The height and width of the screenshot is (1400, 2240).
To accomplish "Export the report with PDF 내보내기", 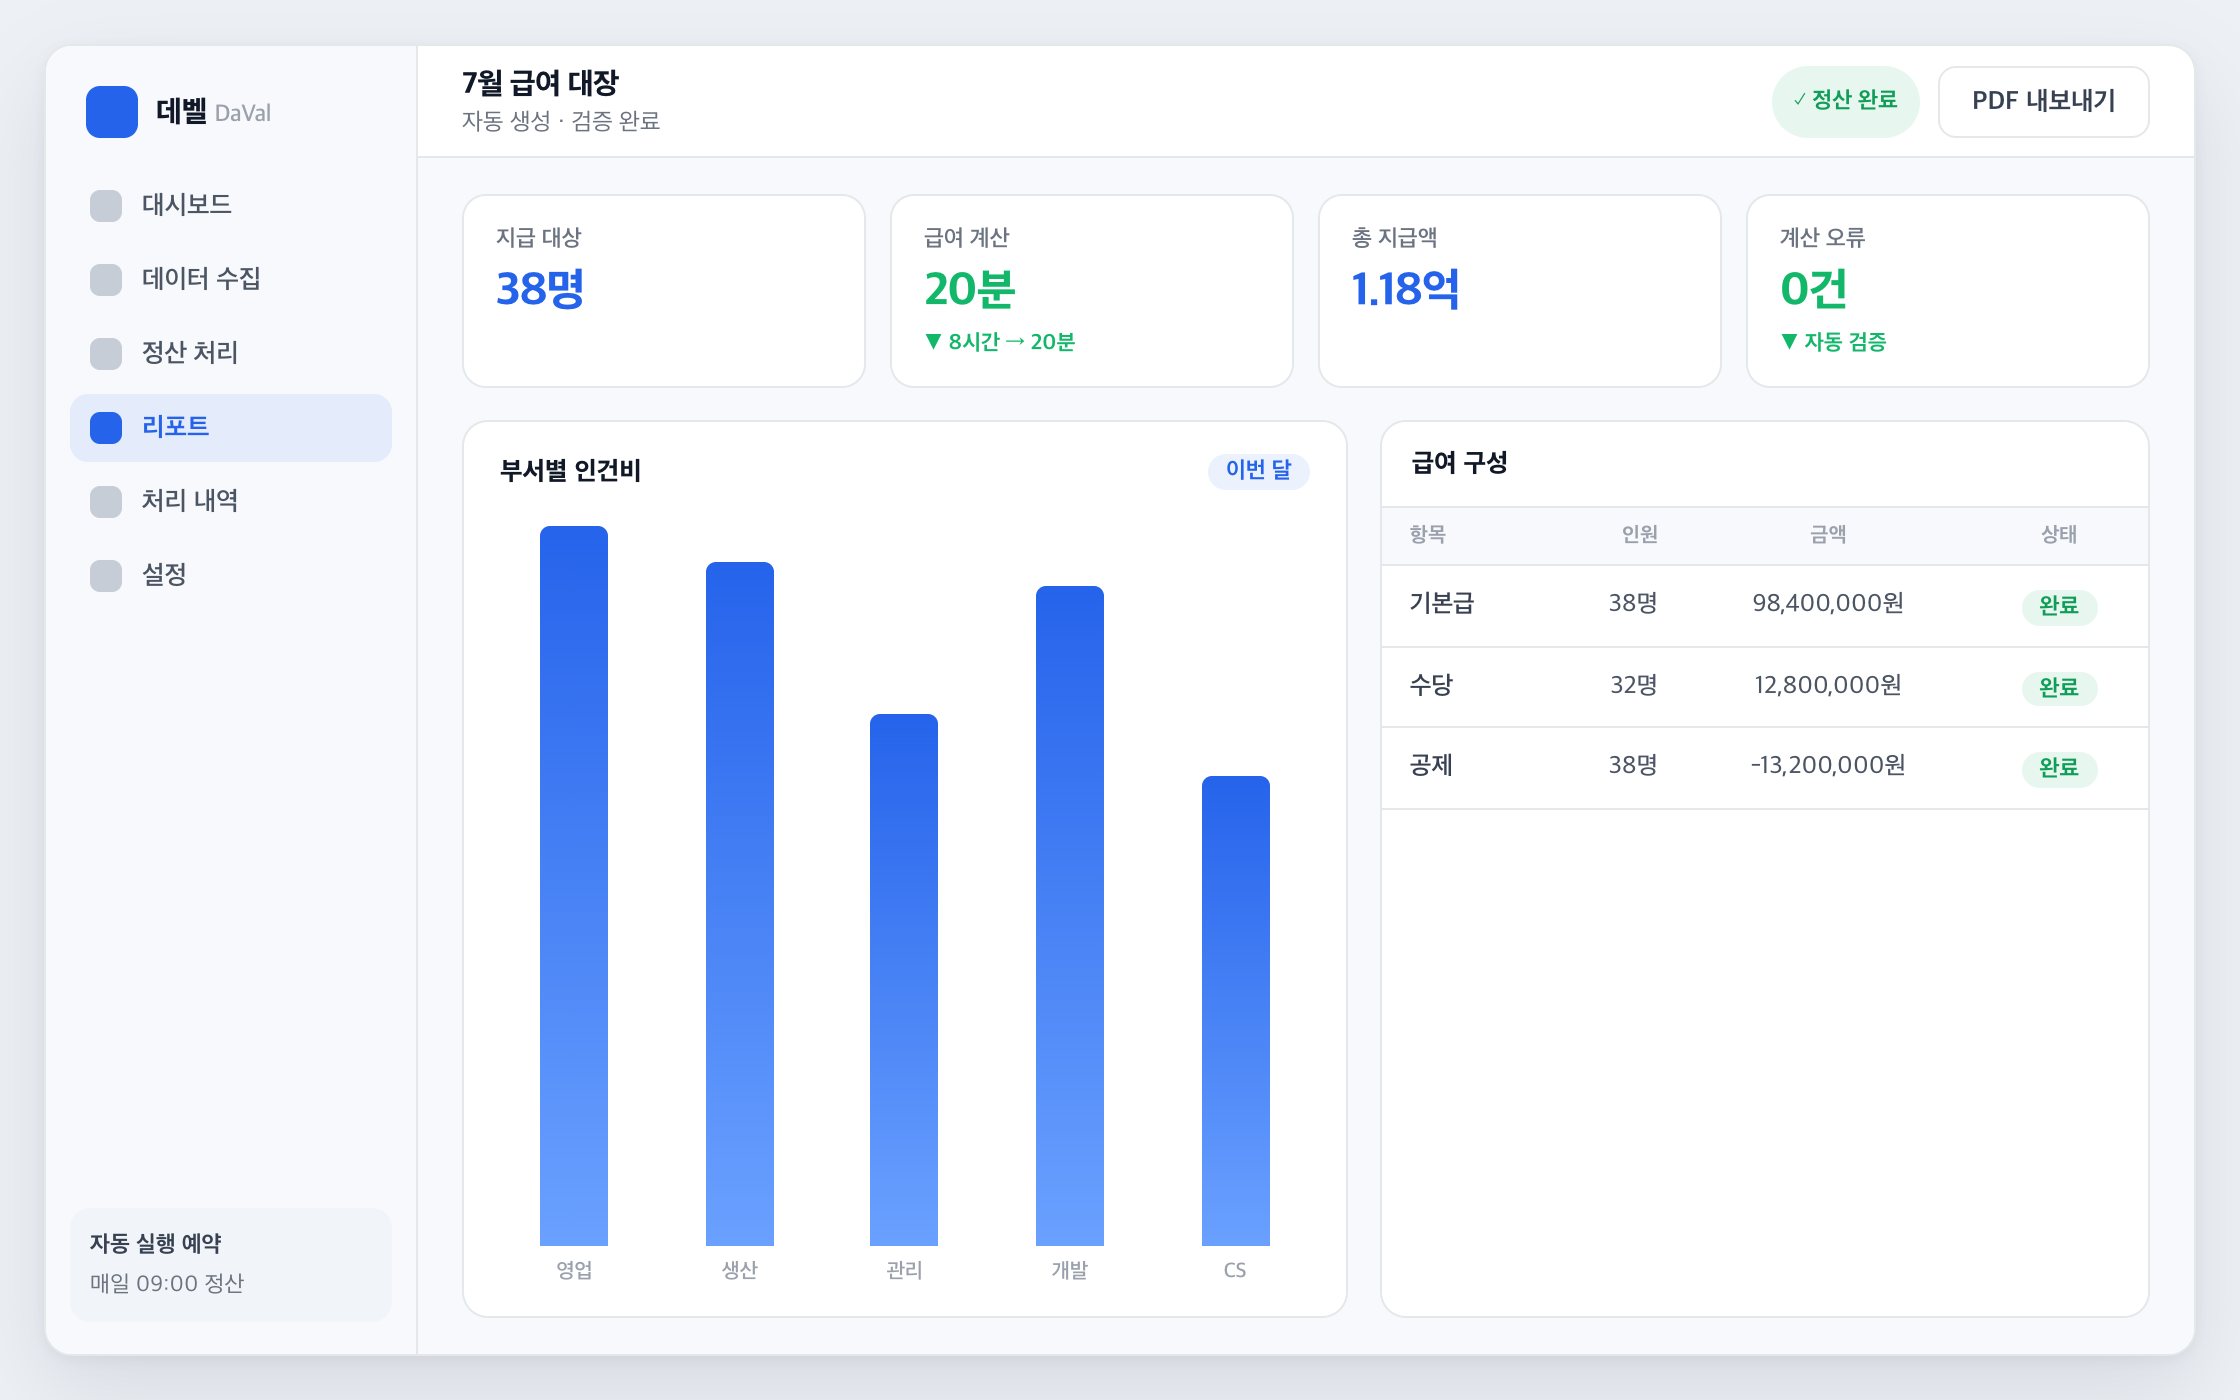I will 2043,101.
